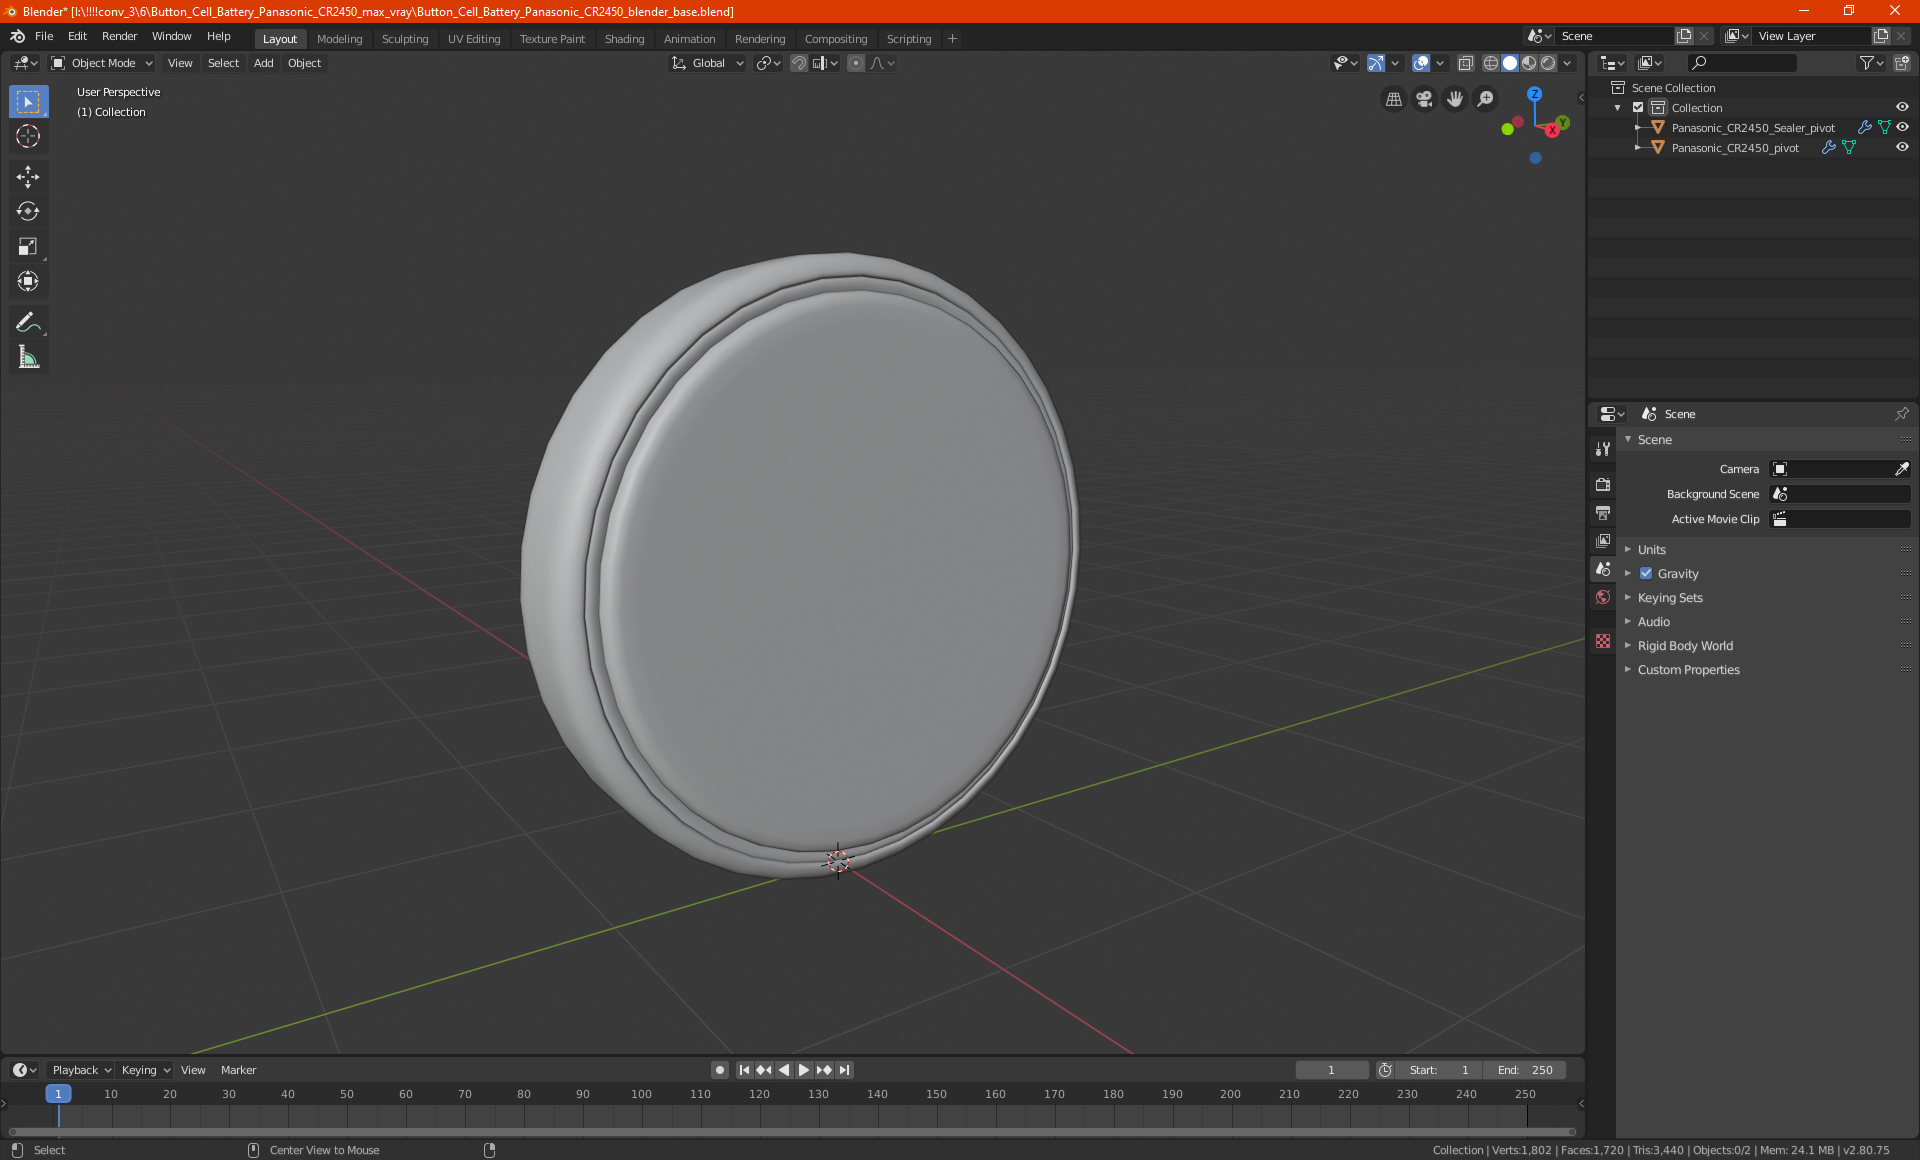
Task: Activate the Rotate tool
Action: tap(28, 212)
